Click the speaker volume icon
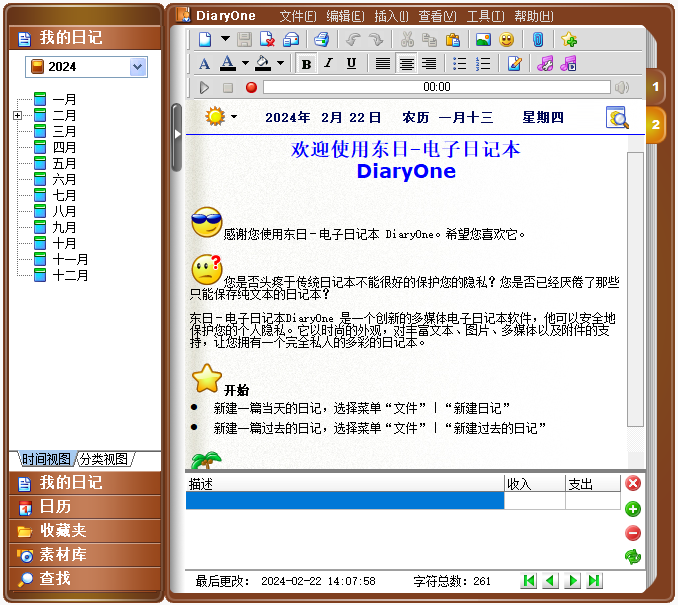This screenshot has width=678, height=605. tap(622, 88)
